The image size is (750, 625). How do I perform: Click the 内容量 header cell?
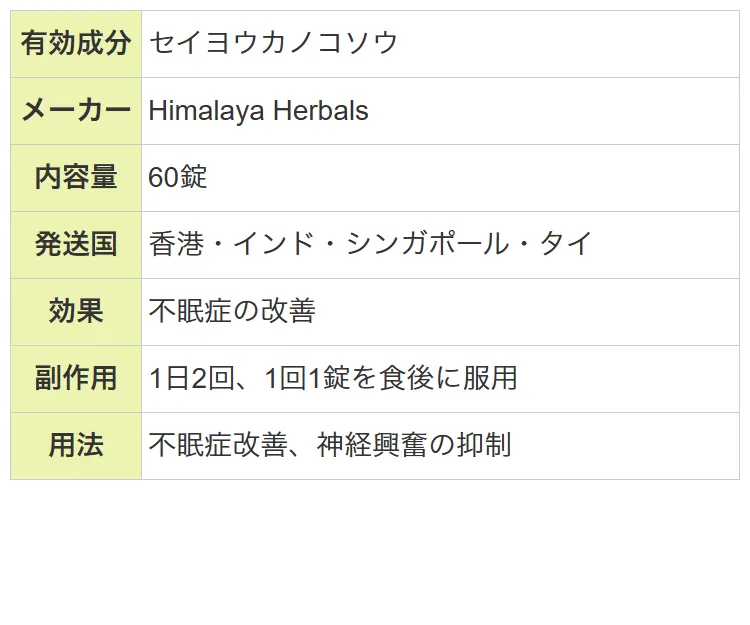[x=76, y=177]
